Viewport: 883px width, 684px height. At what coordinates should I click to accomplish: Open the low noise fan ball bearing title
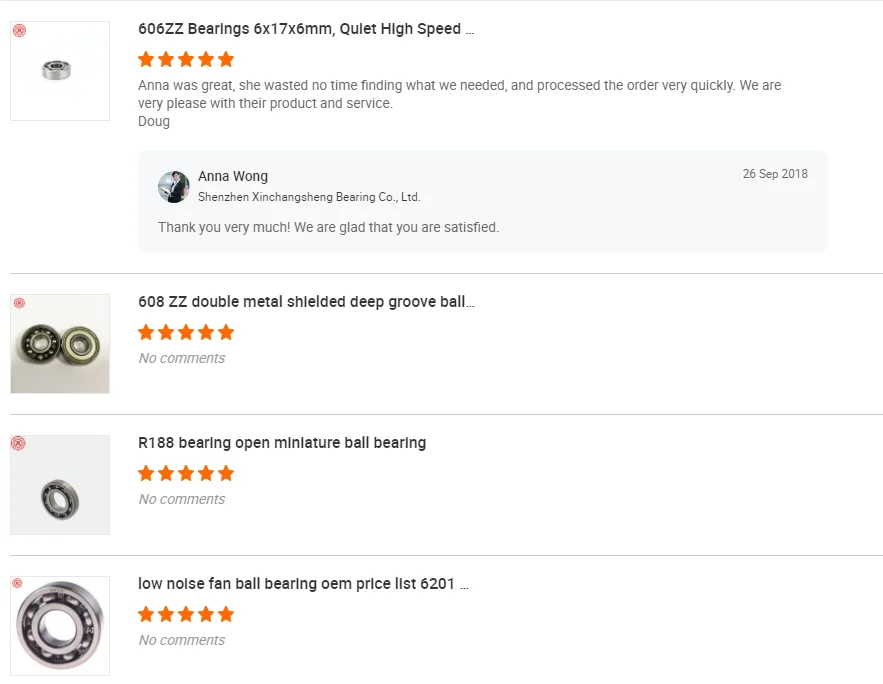(x=303, y=584)
